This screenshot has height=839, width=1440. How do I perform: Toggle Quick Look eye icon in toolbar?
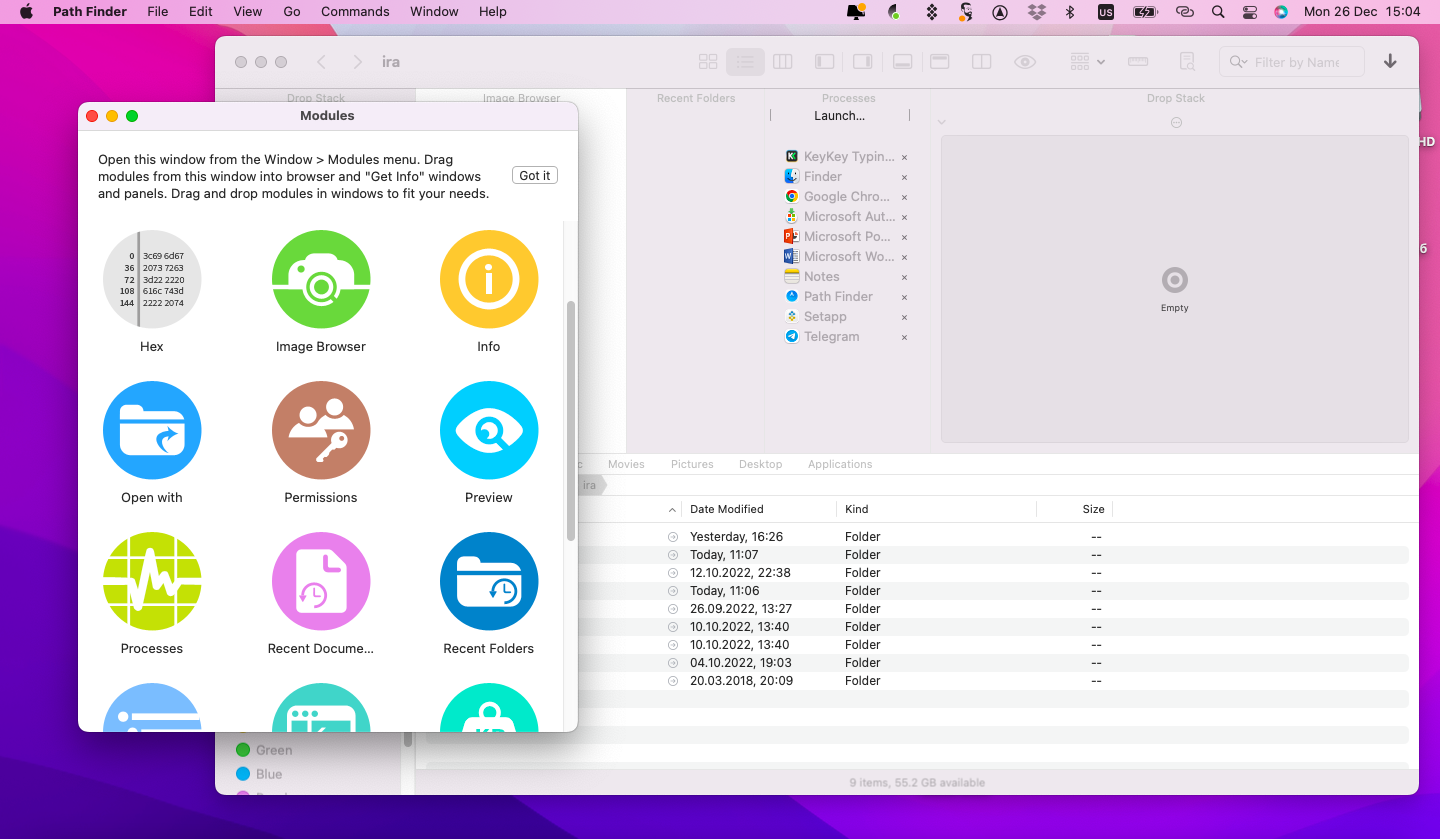click(1025, 62)
